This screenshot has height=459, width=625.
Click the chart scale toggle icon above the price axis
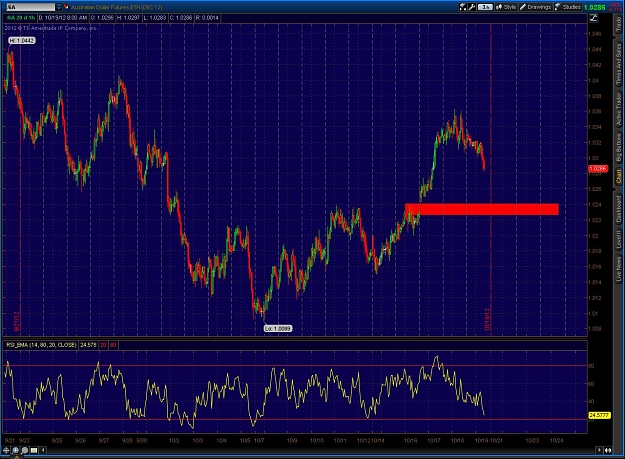594,18
